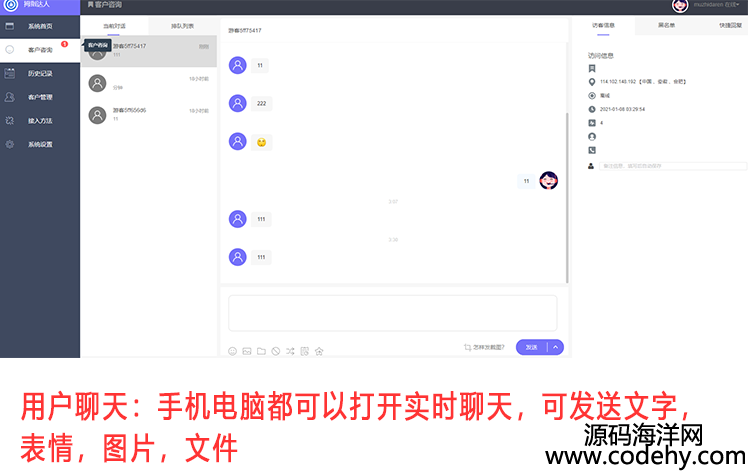750x476 pixels.
Task: Click the app logo in the top-left corner
Action: coord(11,5)
